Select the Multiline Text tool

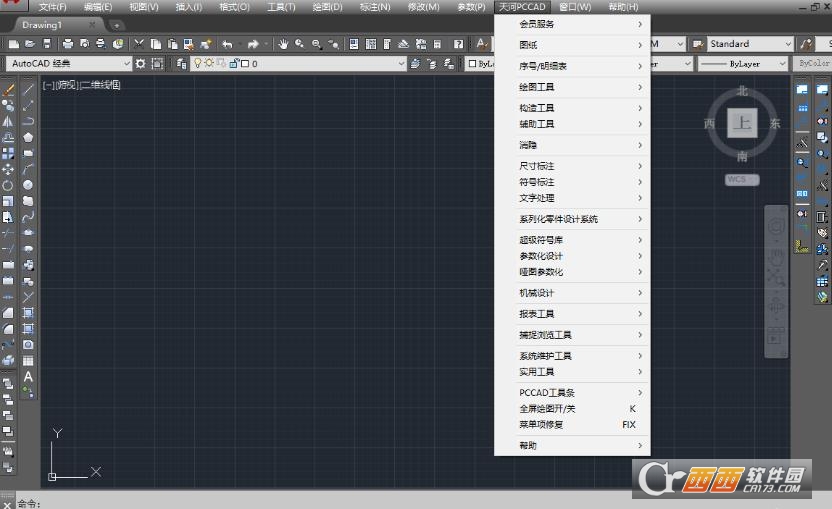tap(28, 376)
